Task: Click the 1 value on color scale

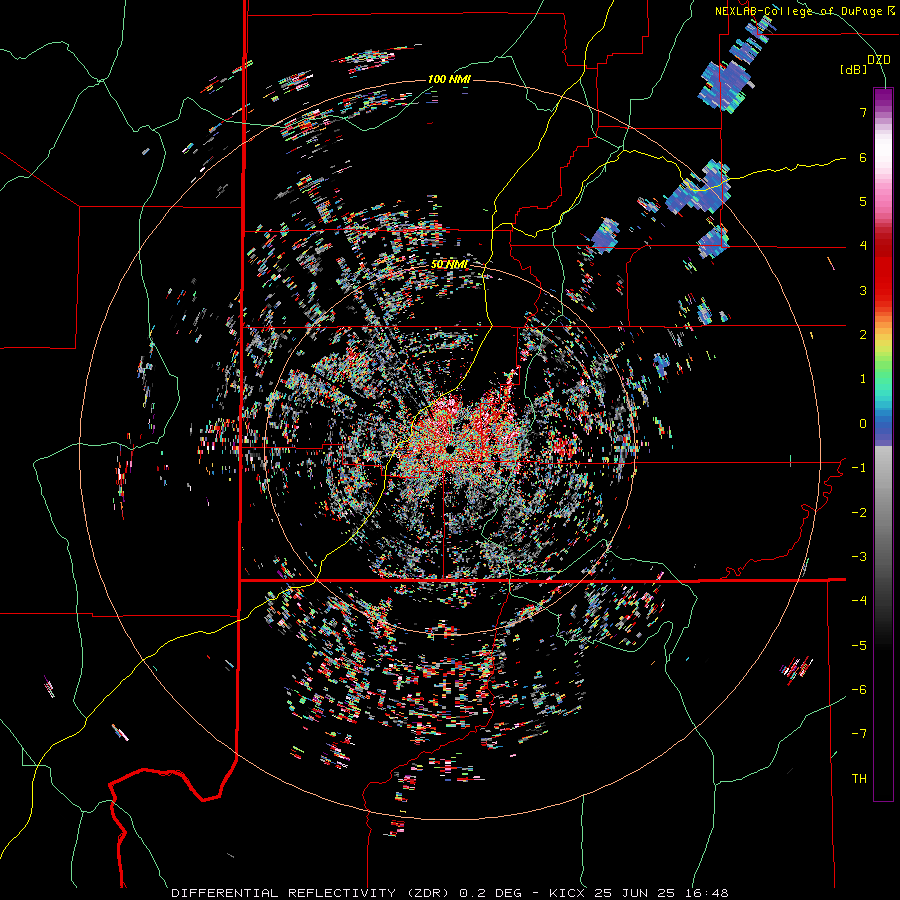Action: [x=863, y=379]
